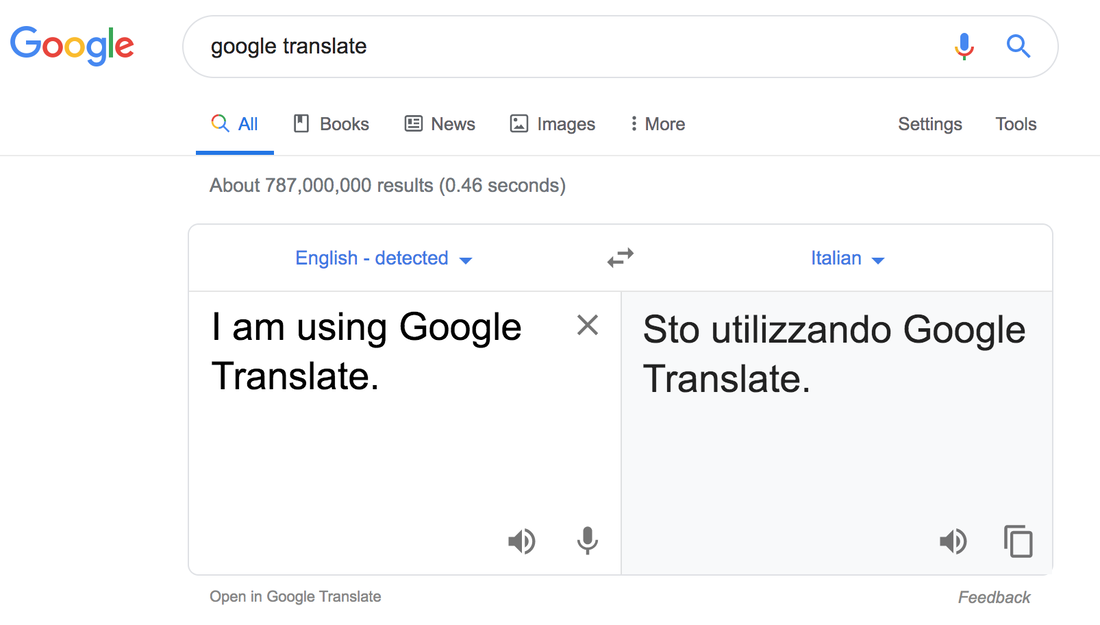Start voice input in the translate box

click(587, 541)
